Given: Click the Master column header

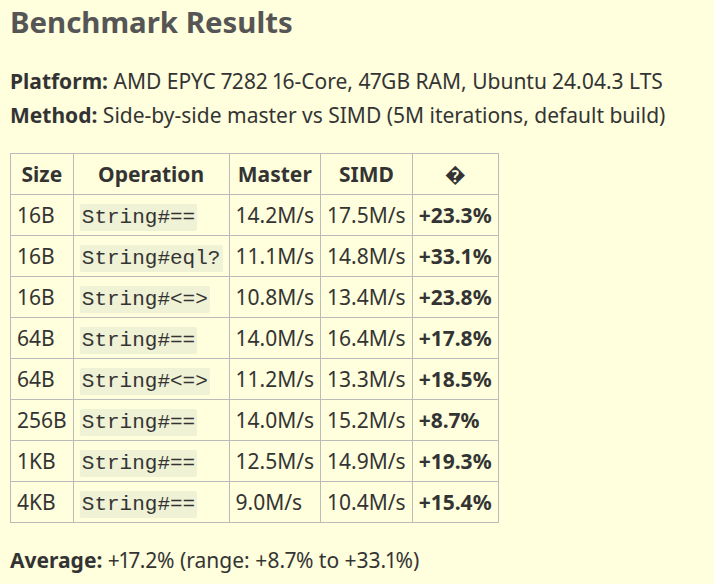Looking at the screenshot, I should click(x=275, y=175).
